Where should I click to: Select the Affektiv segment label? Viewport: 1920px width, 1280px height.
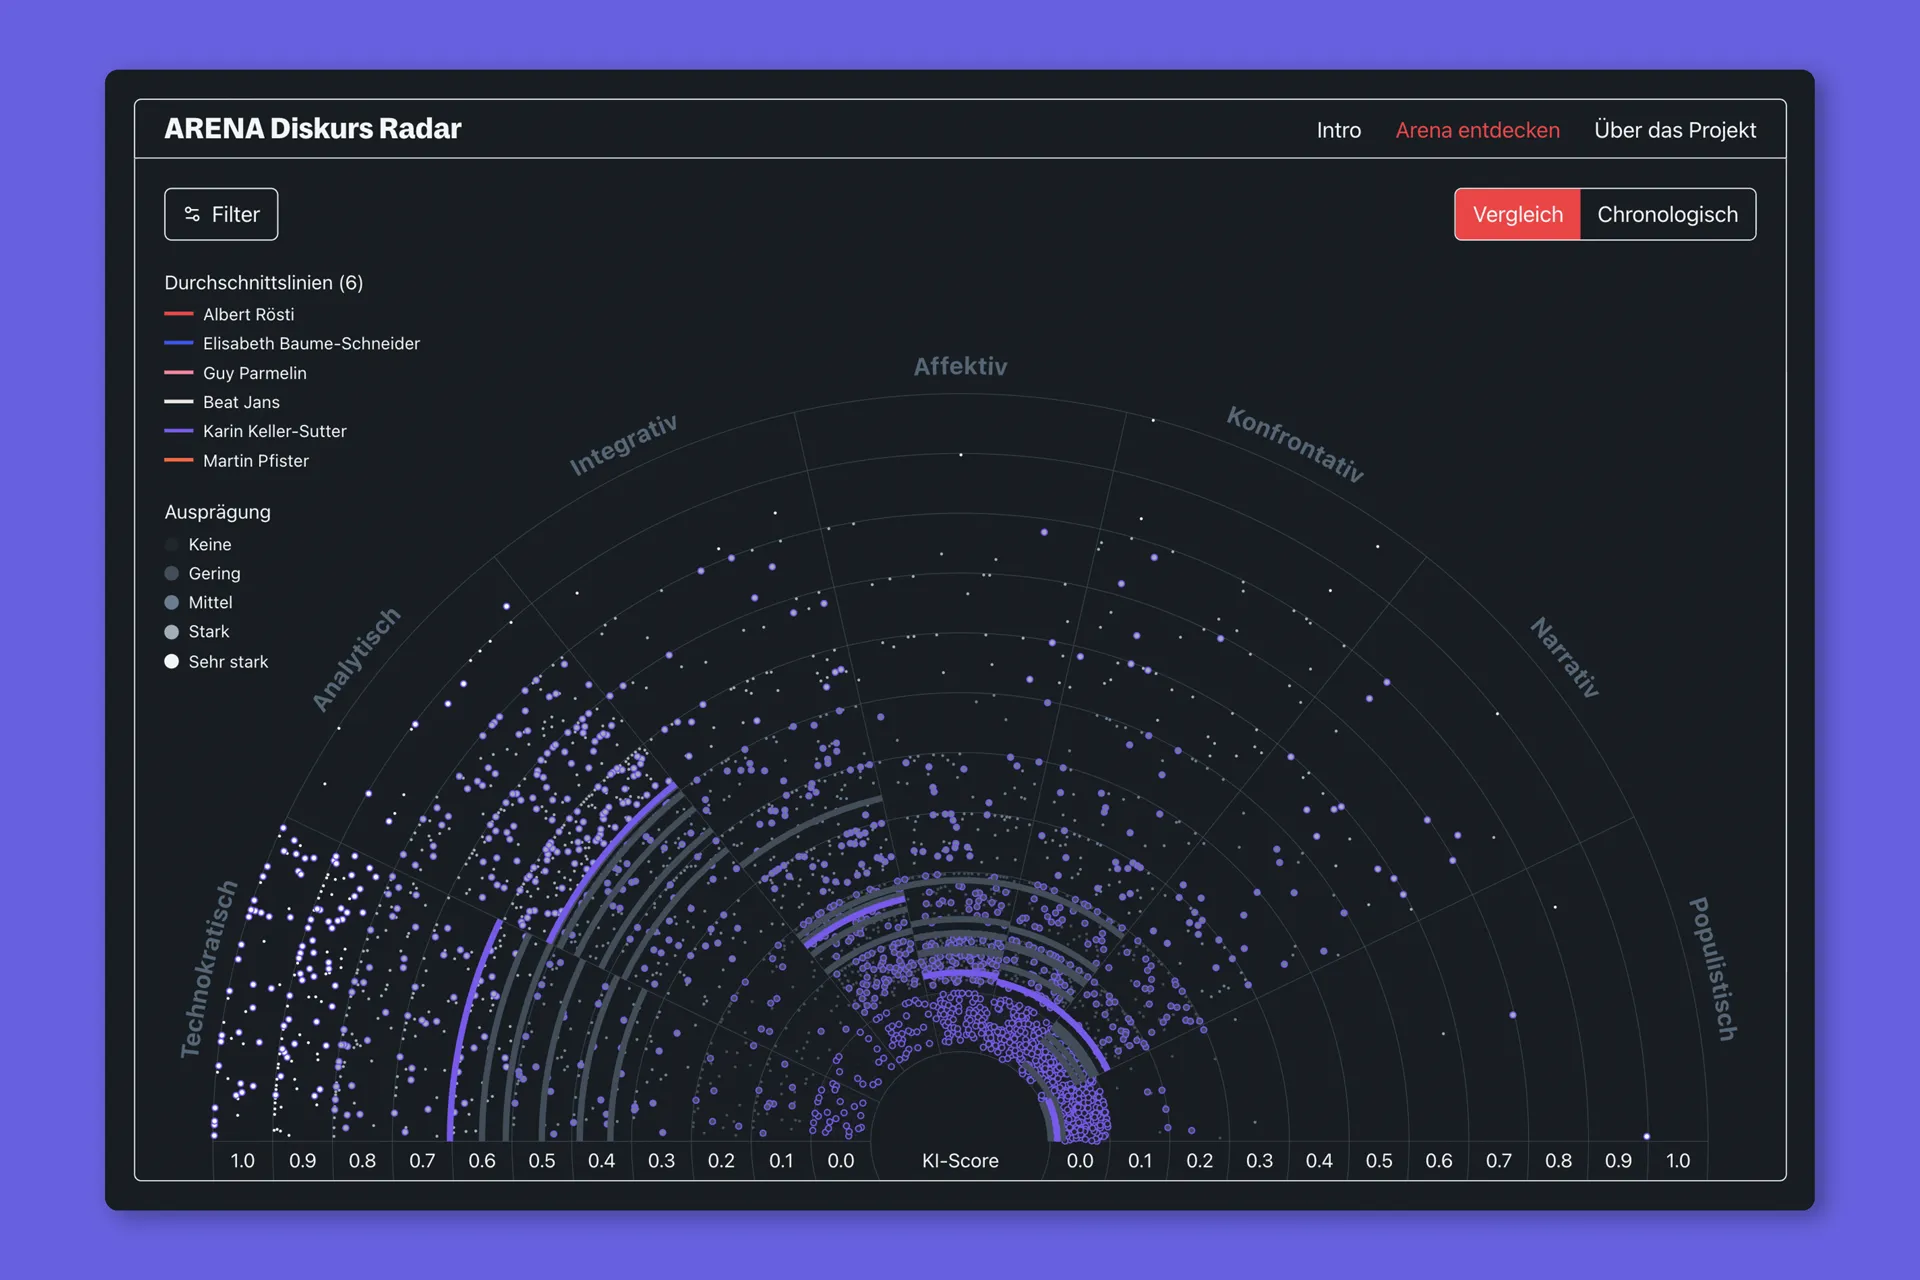coord(960,366)
